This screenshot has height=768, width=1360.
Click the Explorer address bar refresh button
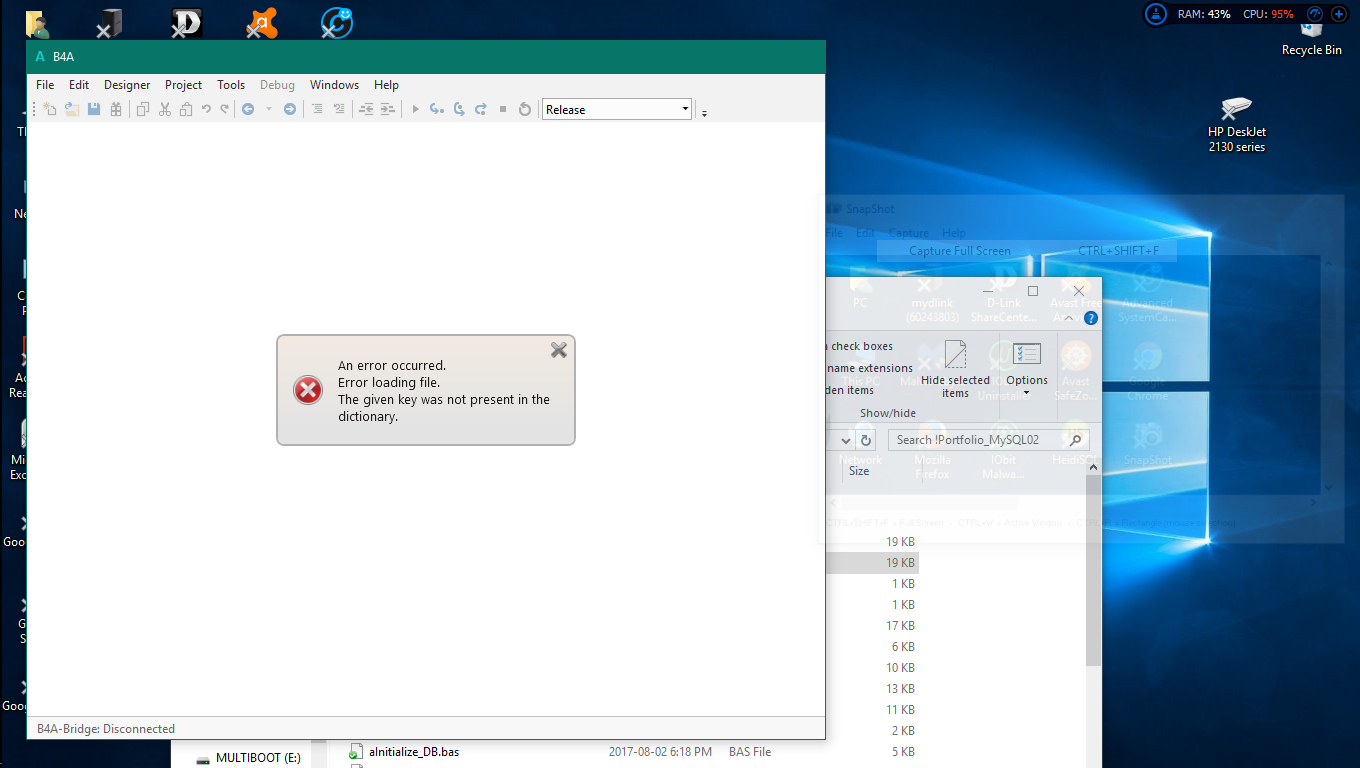click(866, 440)
